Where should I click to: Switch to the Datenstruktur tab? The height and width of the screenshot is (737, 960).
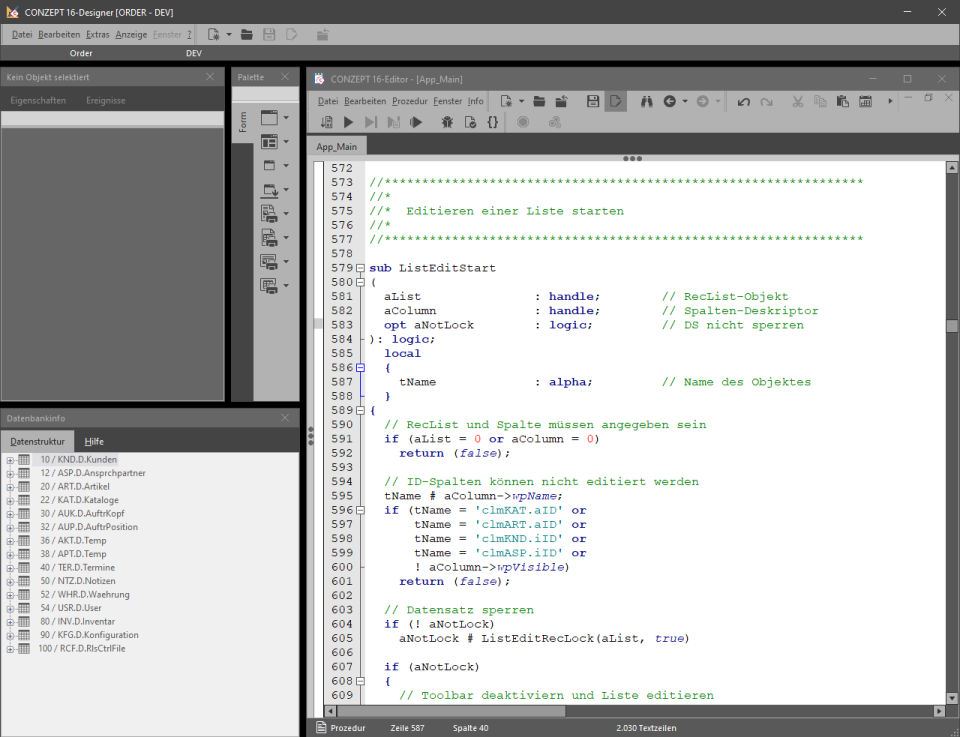pyautogui.click(x=37, y=441)
